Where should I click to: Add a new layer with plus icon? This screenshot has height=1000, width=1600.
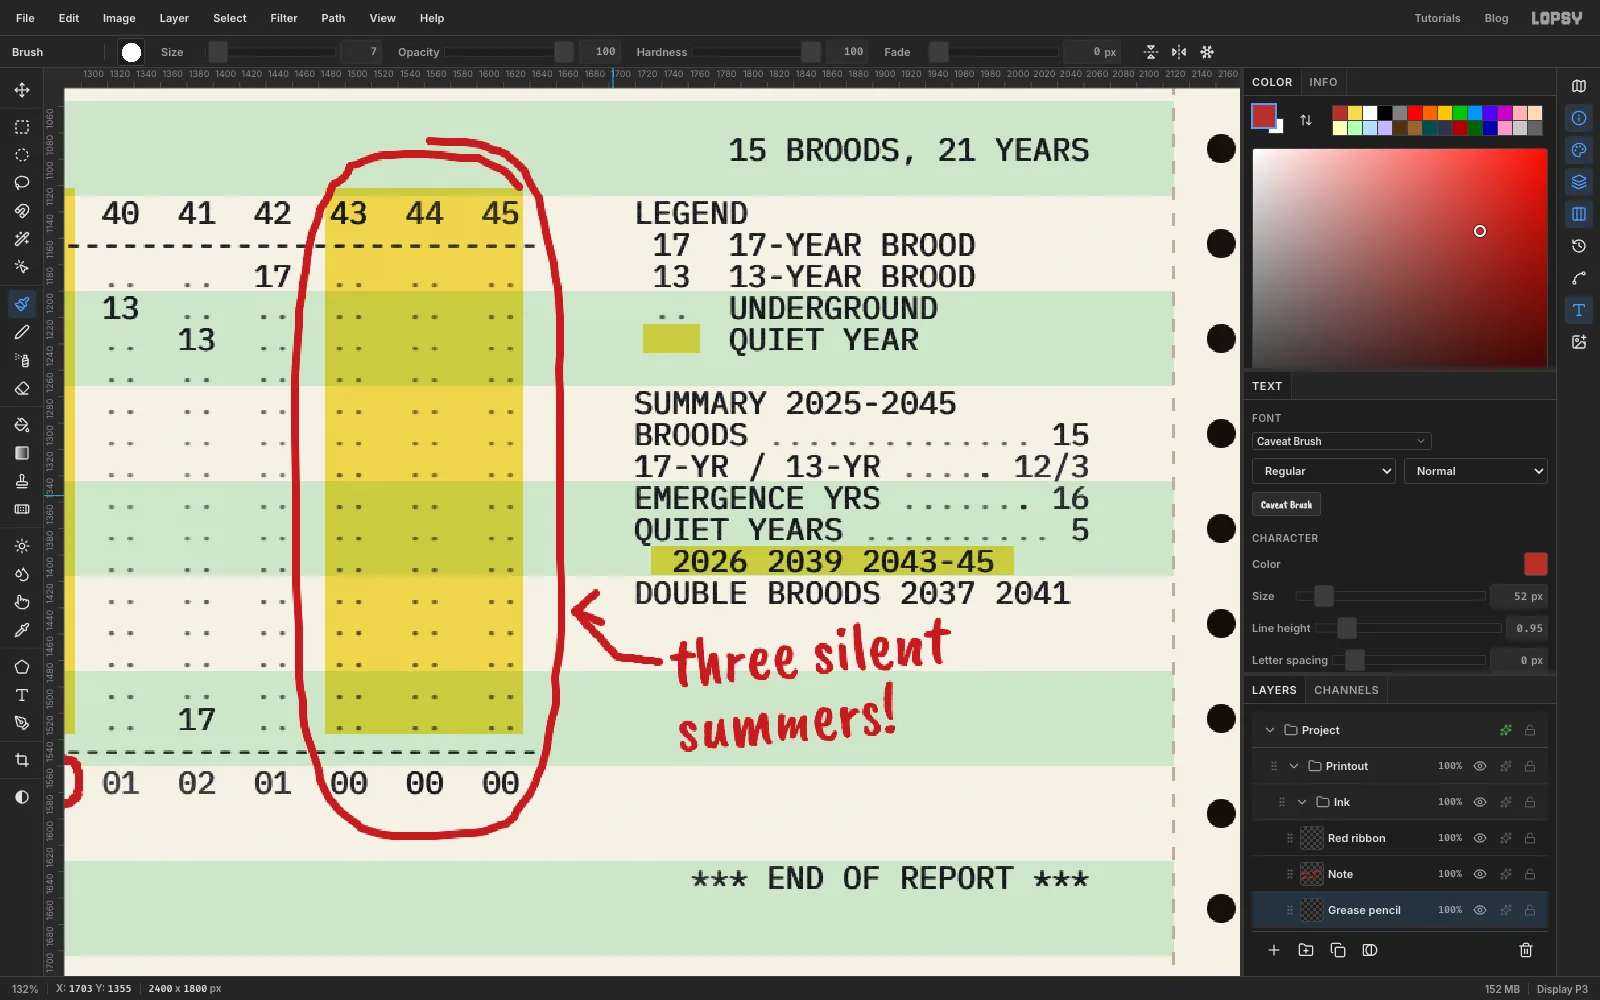coord(1274,950)
